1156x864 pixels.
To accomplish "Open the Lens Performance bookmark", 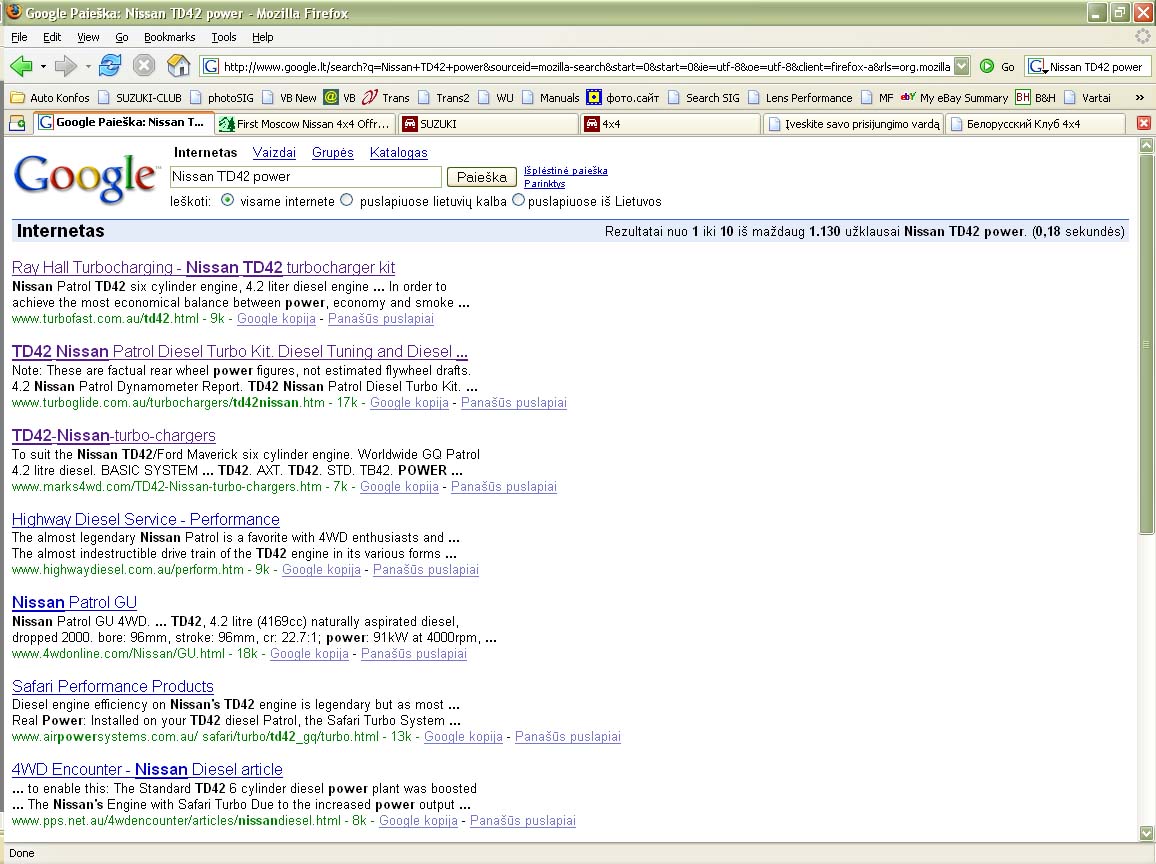I will coord(800,97).
